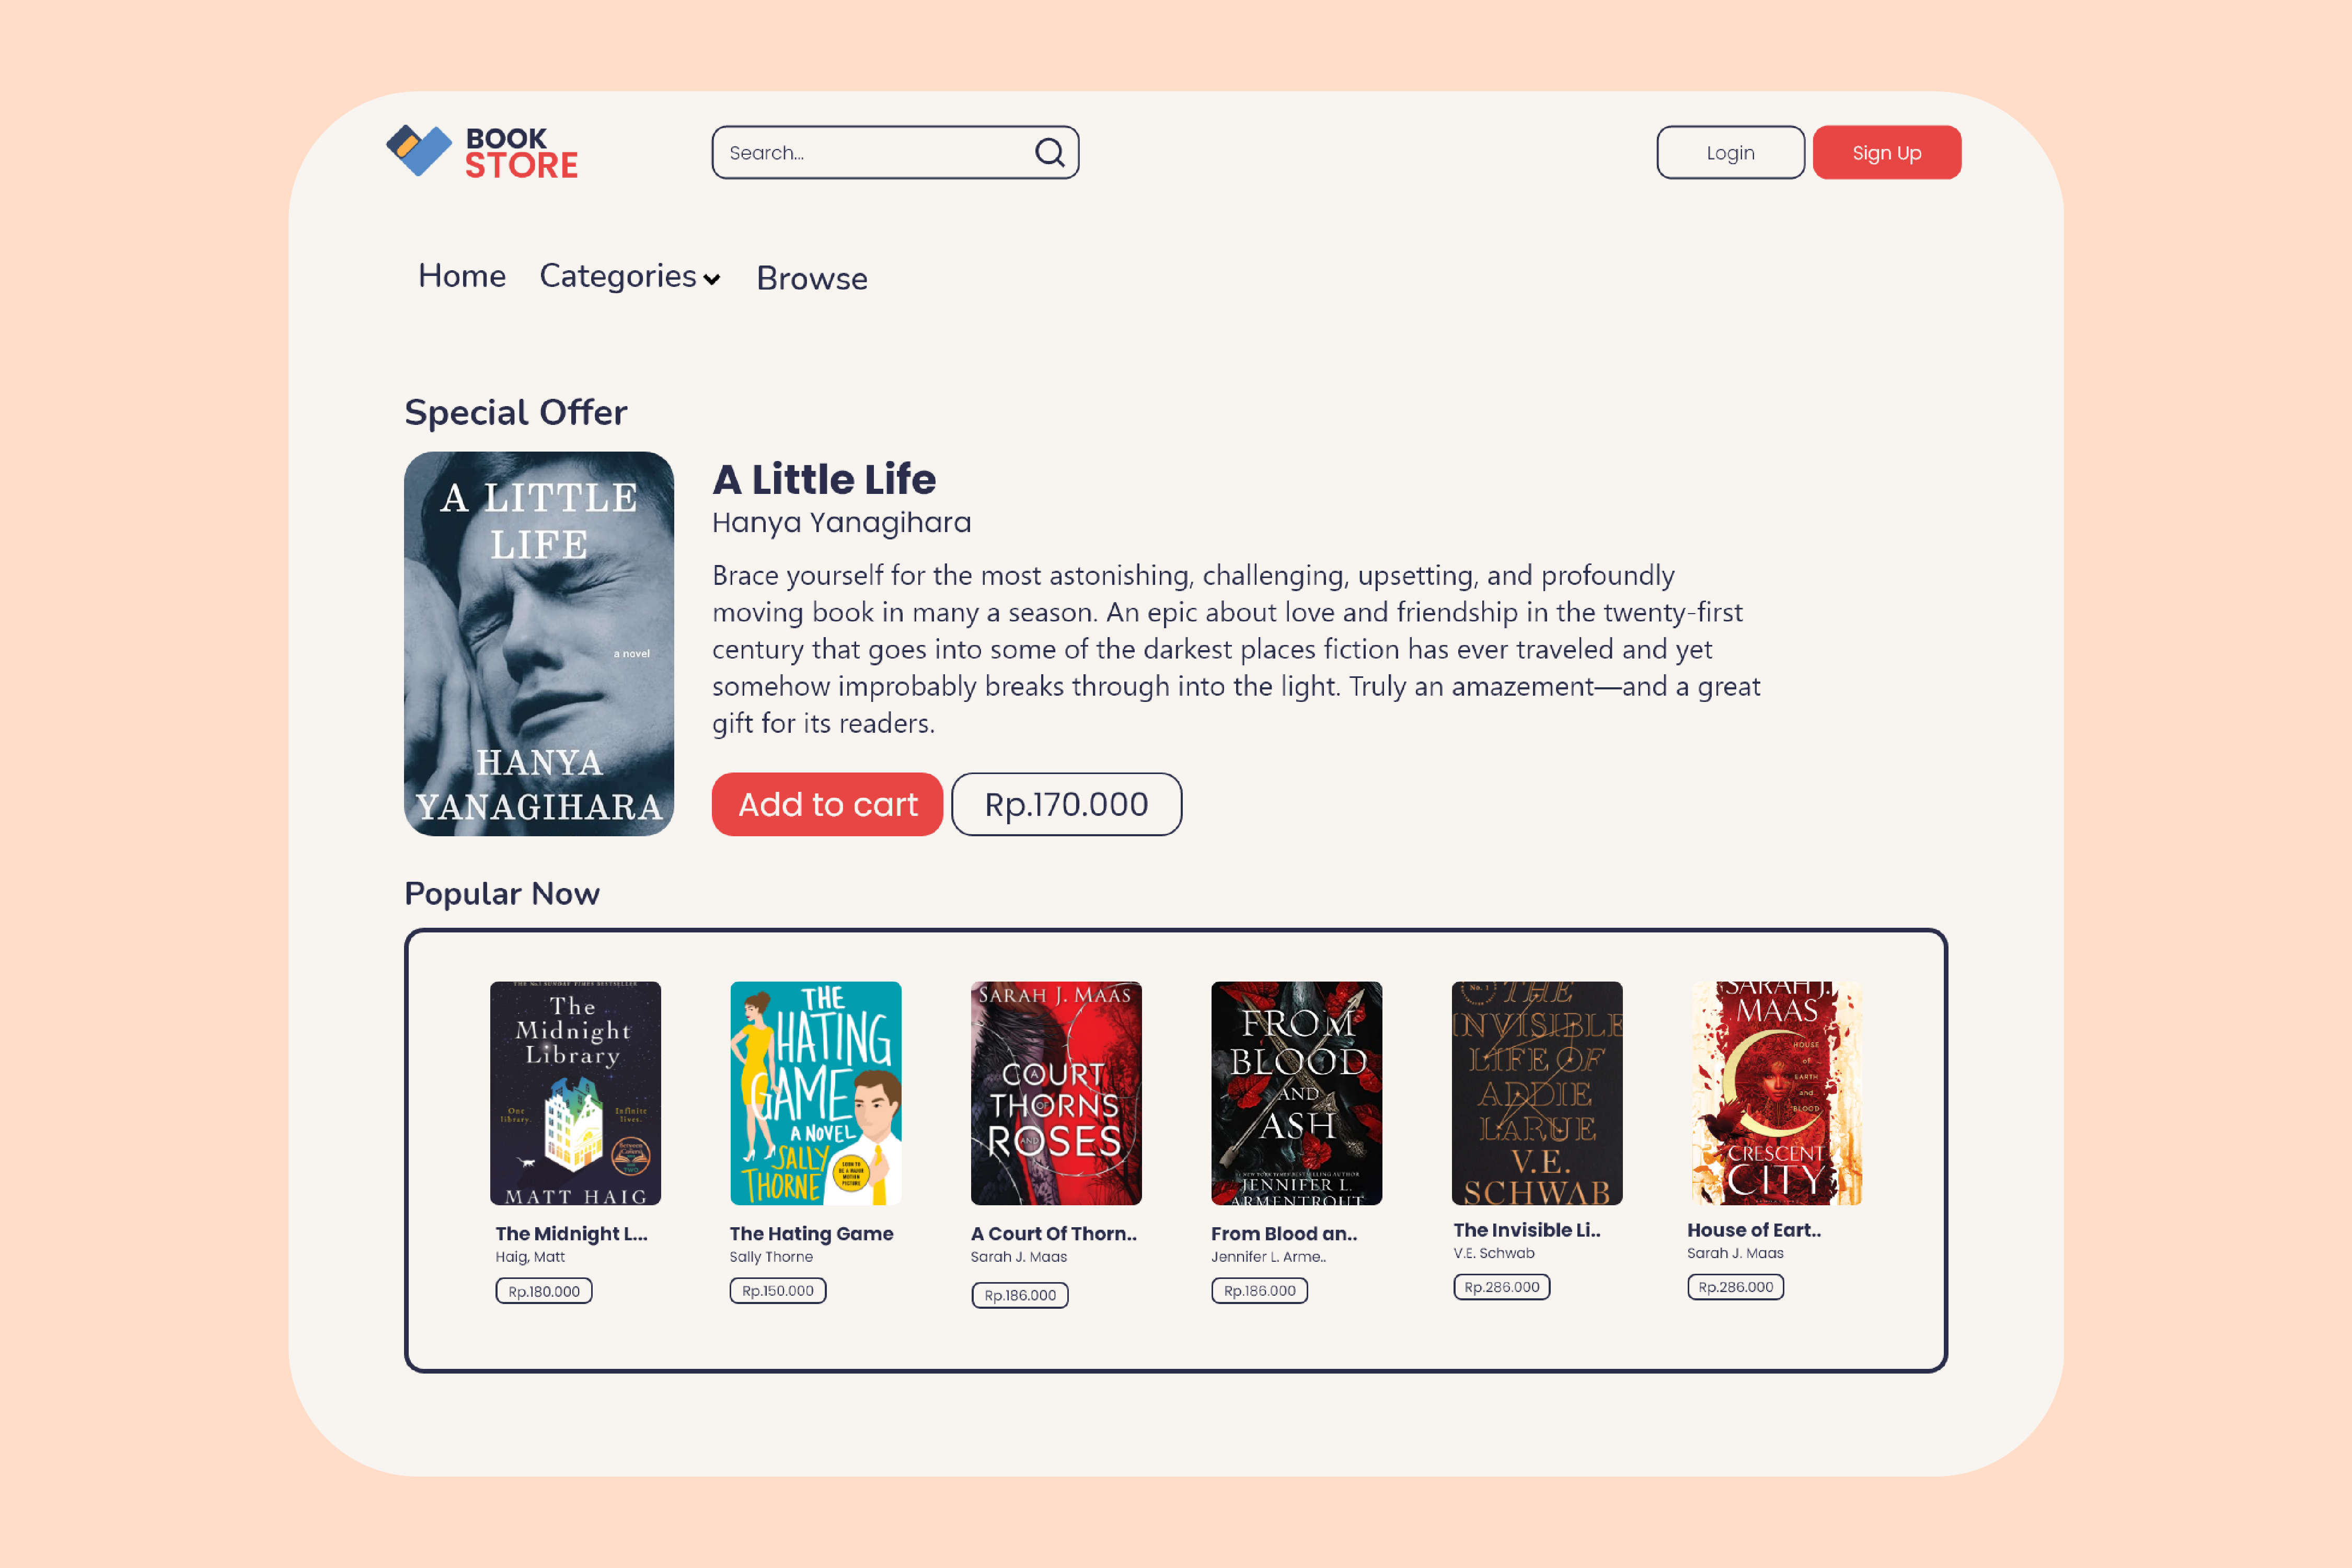Add A Little Life to cart
The width and height of the screenshot is (2352, 1568).
coord(827,804)
